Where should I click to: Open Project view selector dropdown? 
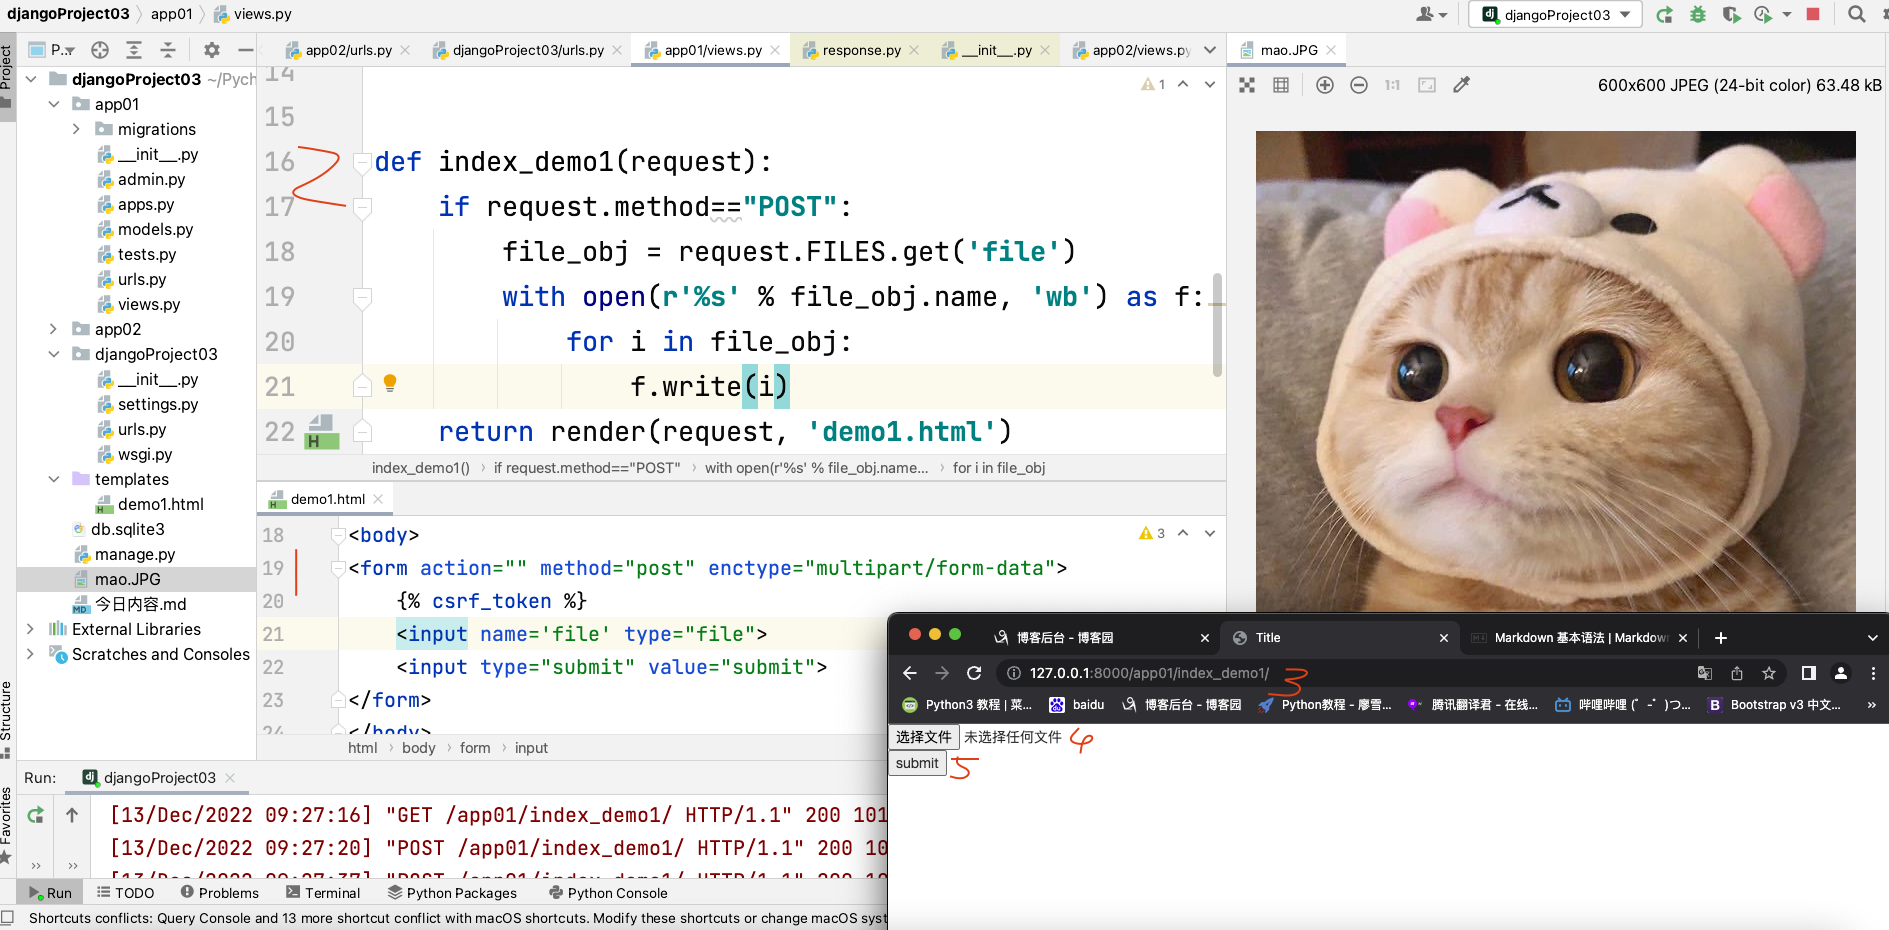point(51,50)
